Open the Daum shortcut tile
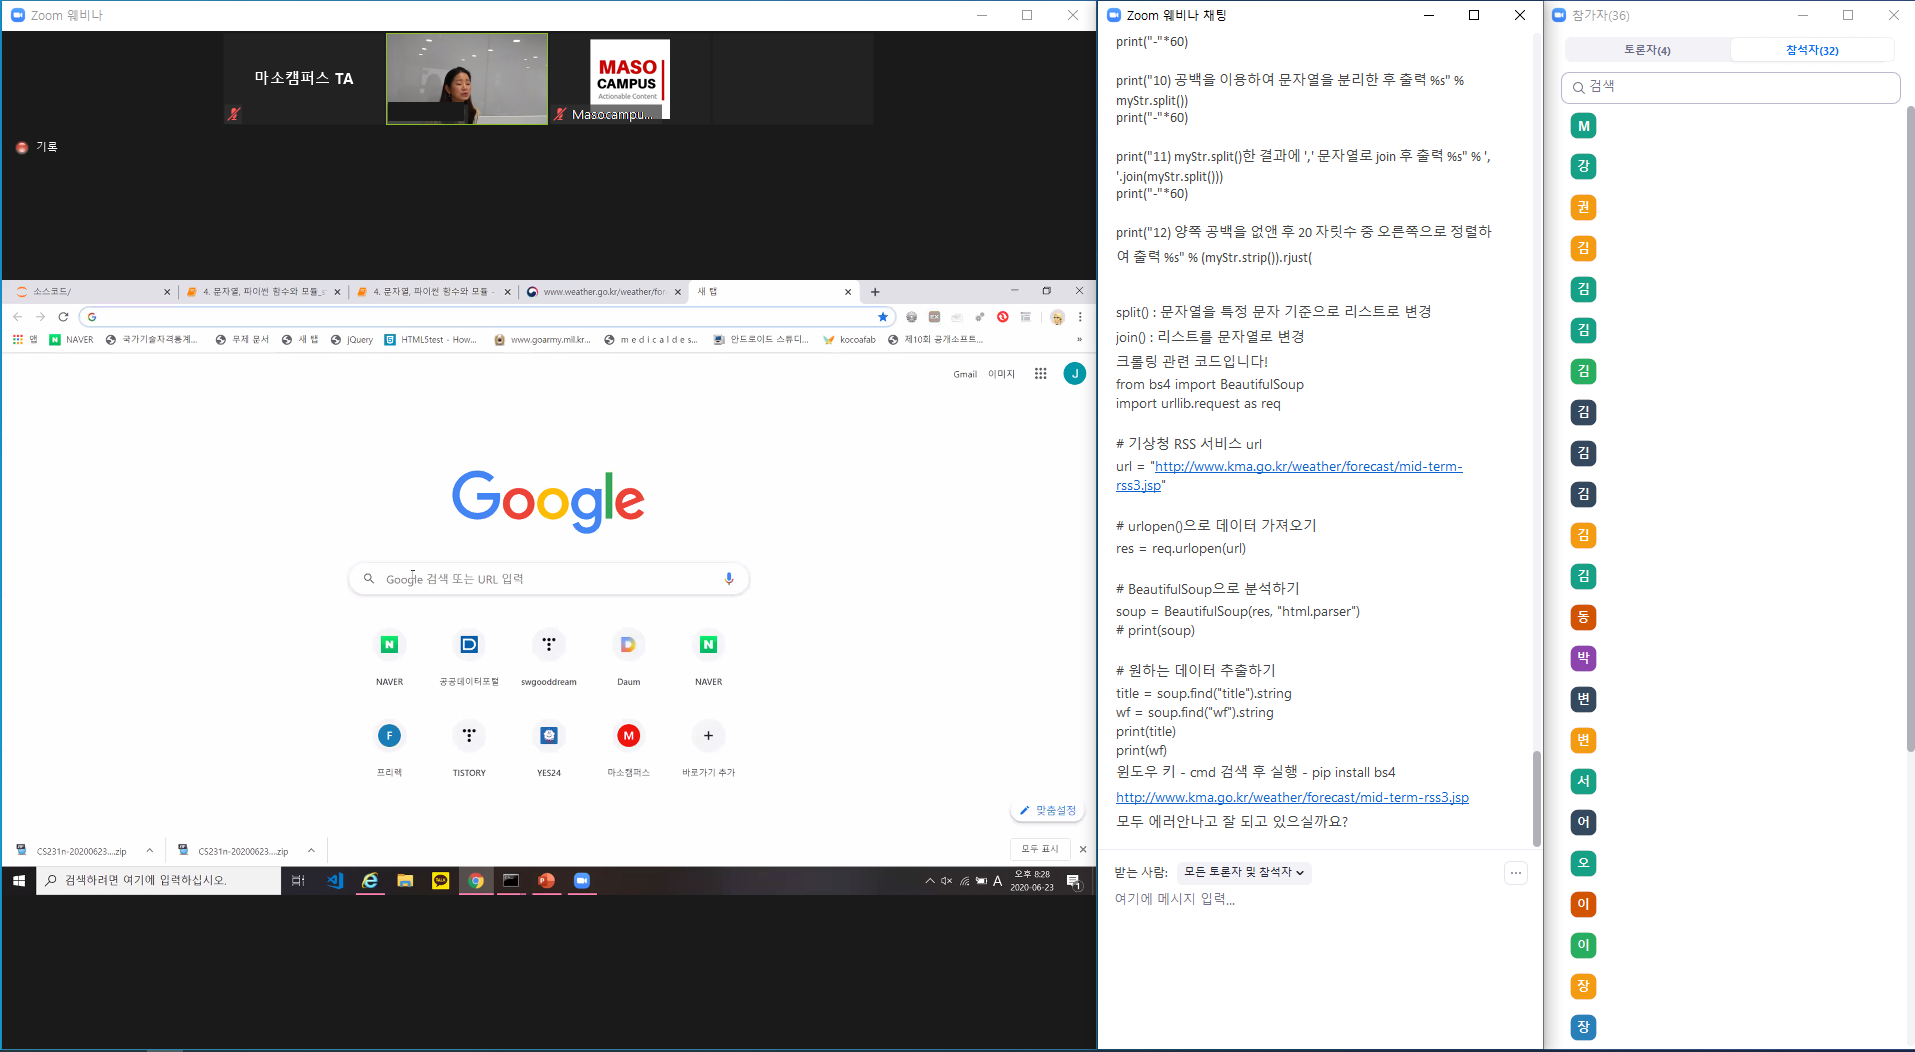 628,646
